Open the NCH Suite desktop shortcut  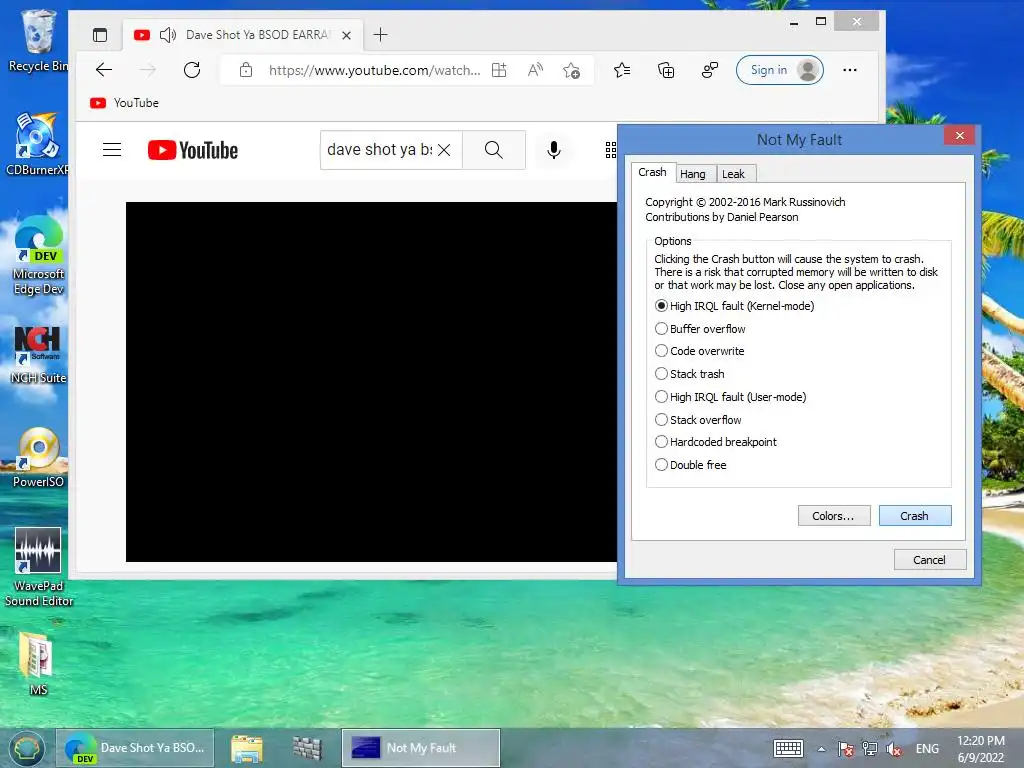[38, 355]
